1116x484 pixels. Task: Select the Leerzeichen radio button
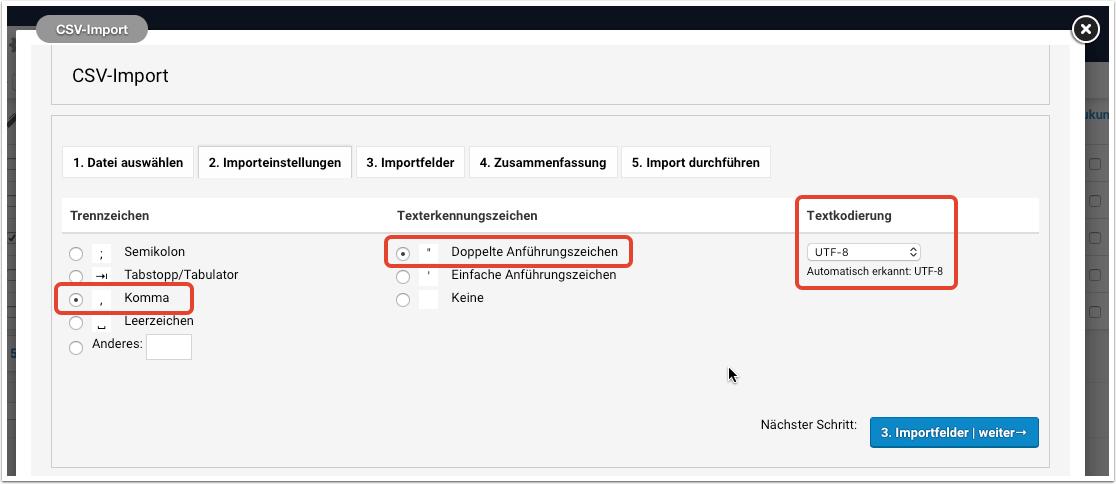(76, 323)
